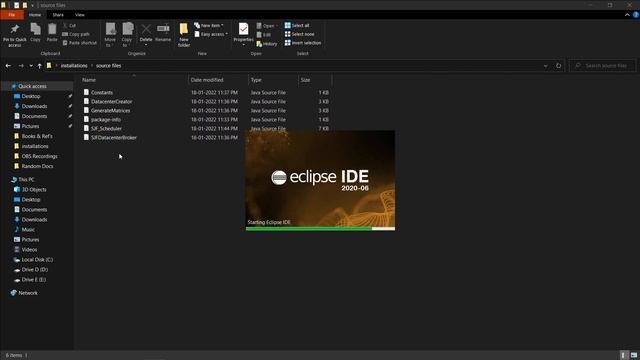Open Random Docs folder in sidebar
640x360 pixels.
[37, 166]
